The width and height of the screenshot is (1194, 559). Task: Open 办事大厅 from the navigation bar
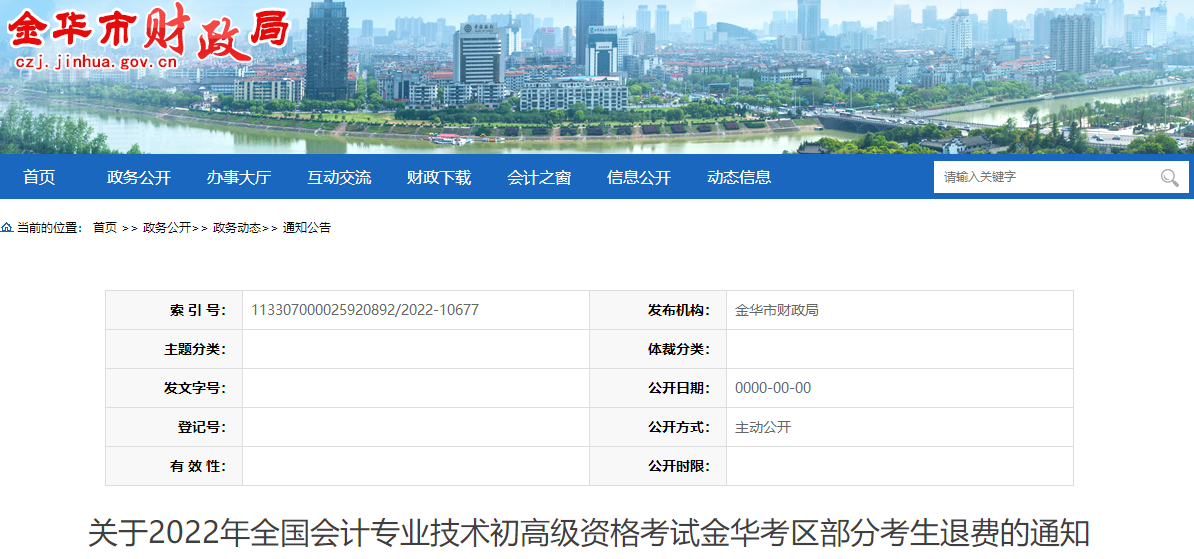(x=239, y=177)
